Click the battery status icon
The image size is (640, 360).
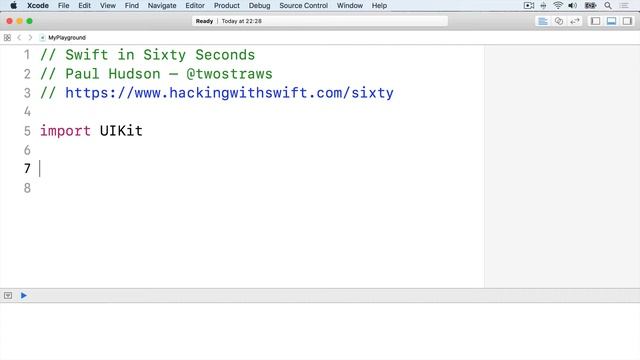(590, 6)
